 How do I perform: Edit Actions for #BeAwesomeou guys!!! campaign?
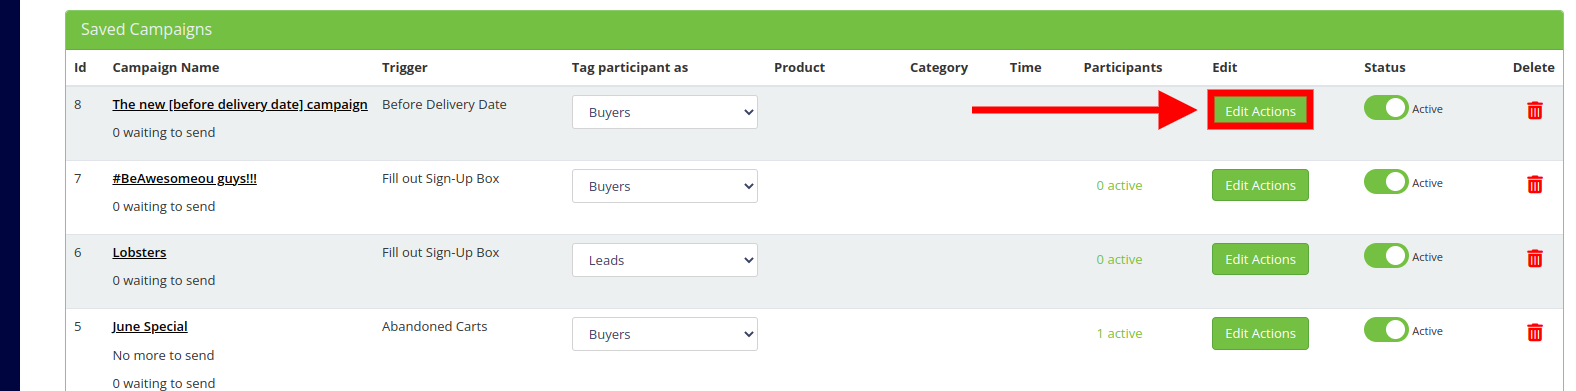tap(1260, 185)
